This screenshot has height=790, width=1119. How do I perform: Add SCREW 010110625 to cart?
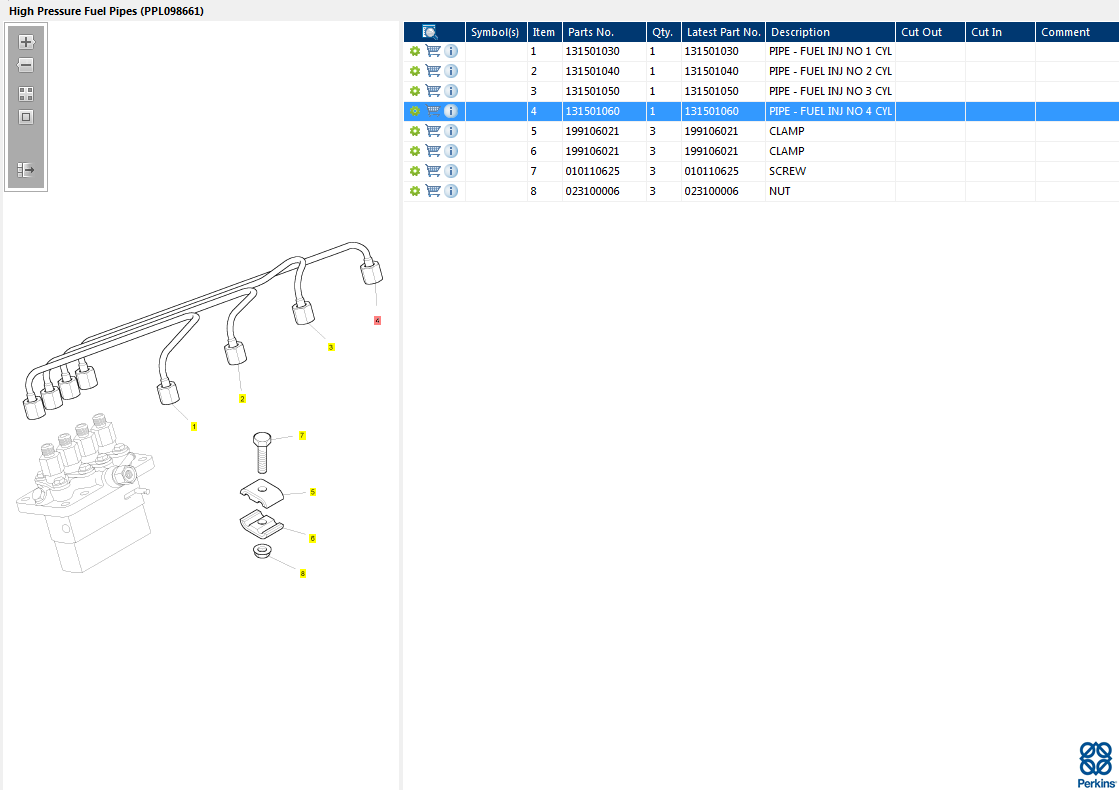432,171
